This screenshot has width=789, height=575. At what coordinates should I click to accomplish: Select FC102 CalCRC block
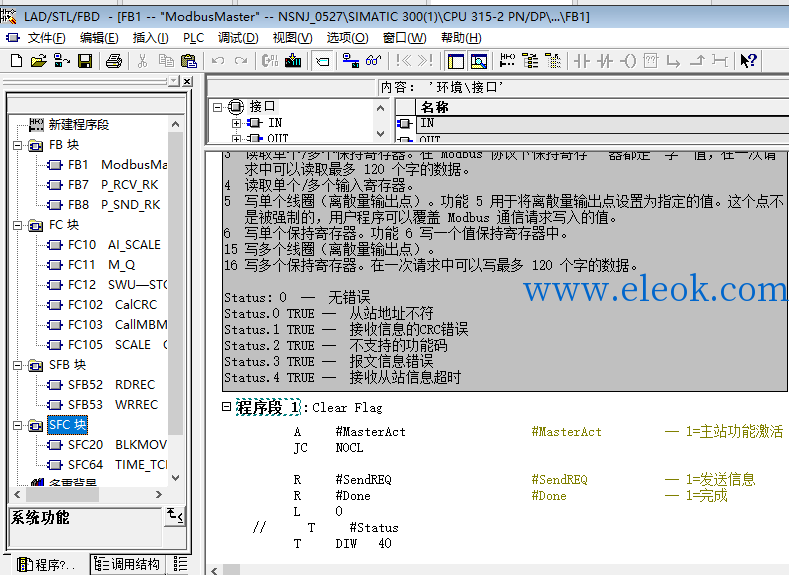coord(102,305)
